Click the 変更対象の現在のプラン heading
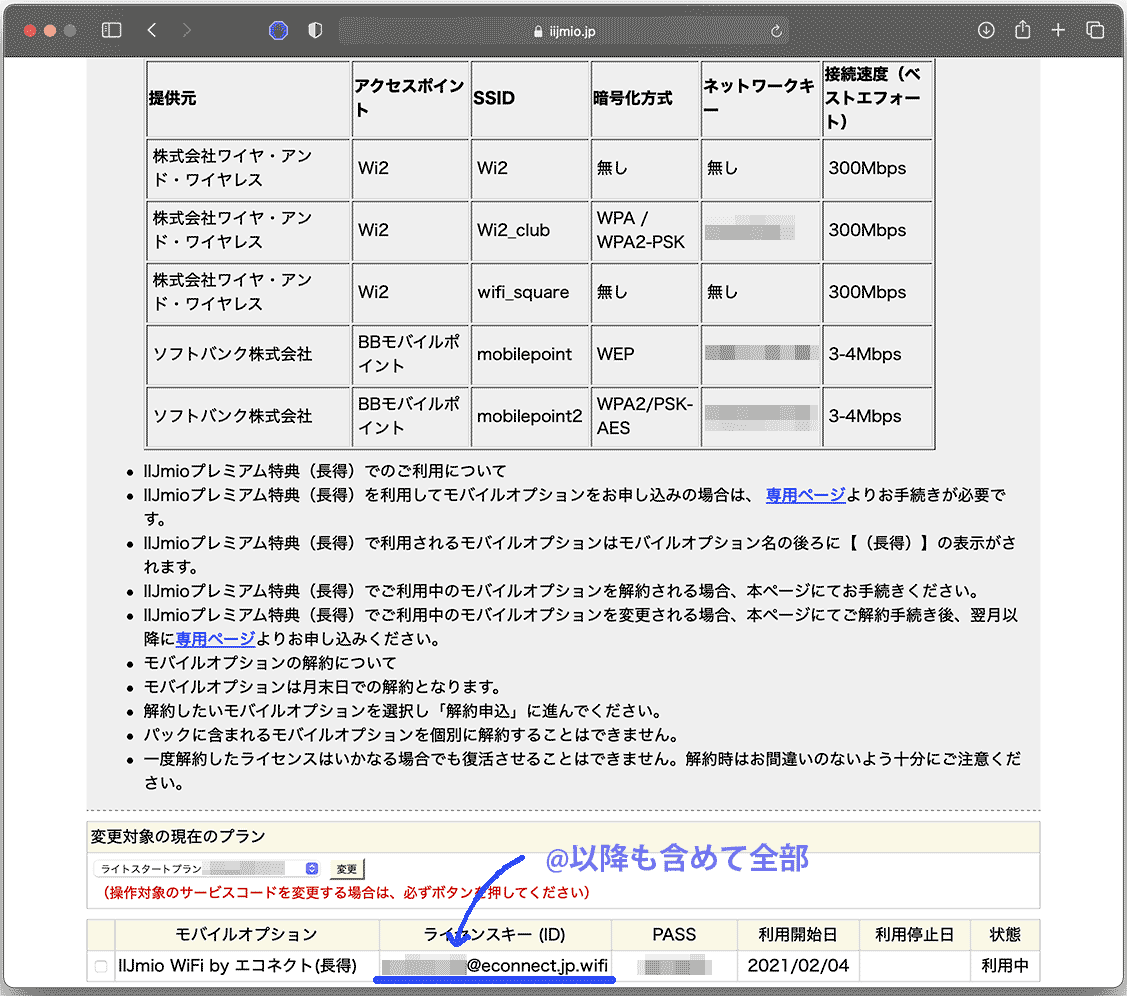The width and height of the screenshot is (1127, 996). point(178,836)
